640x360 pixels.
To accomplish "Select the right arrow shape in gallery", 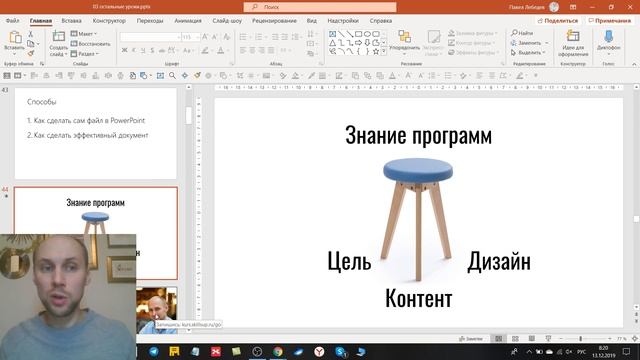I will [x=358, y=43].
